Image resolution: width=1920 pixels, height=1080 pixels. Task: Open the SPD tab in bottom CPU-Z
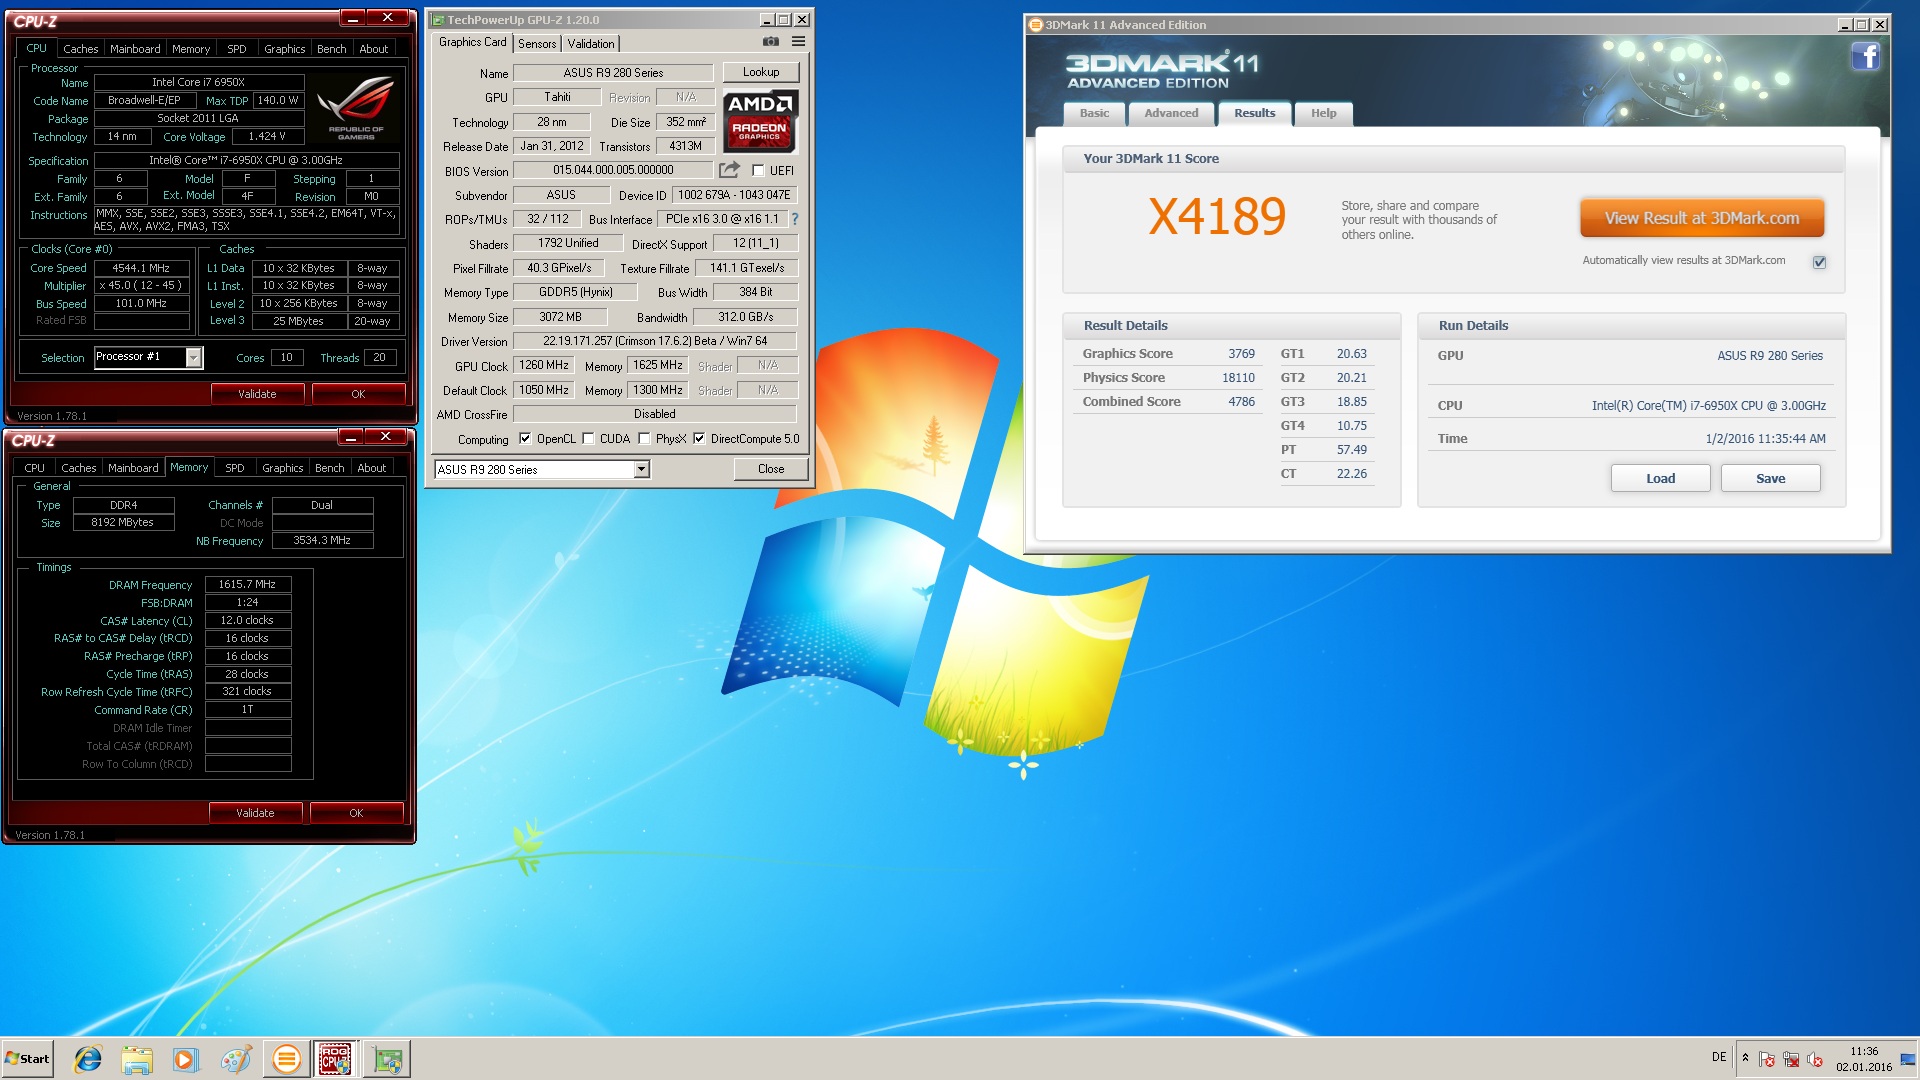pyautogui.click(x=235, y=468)
